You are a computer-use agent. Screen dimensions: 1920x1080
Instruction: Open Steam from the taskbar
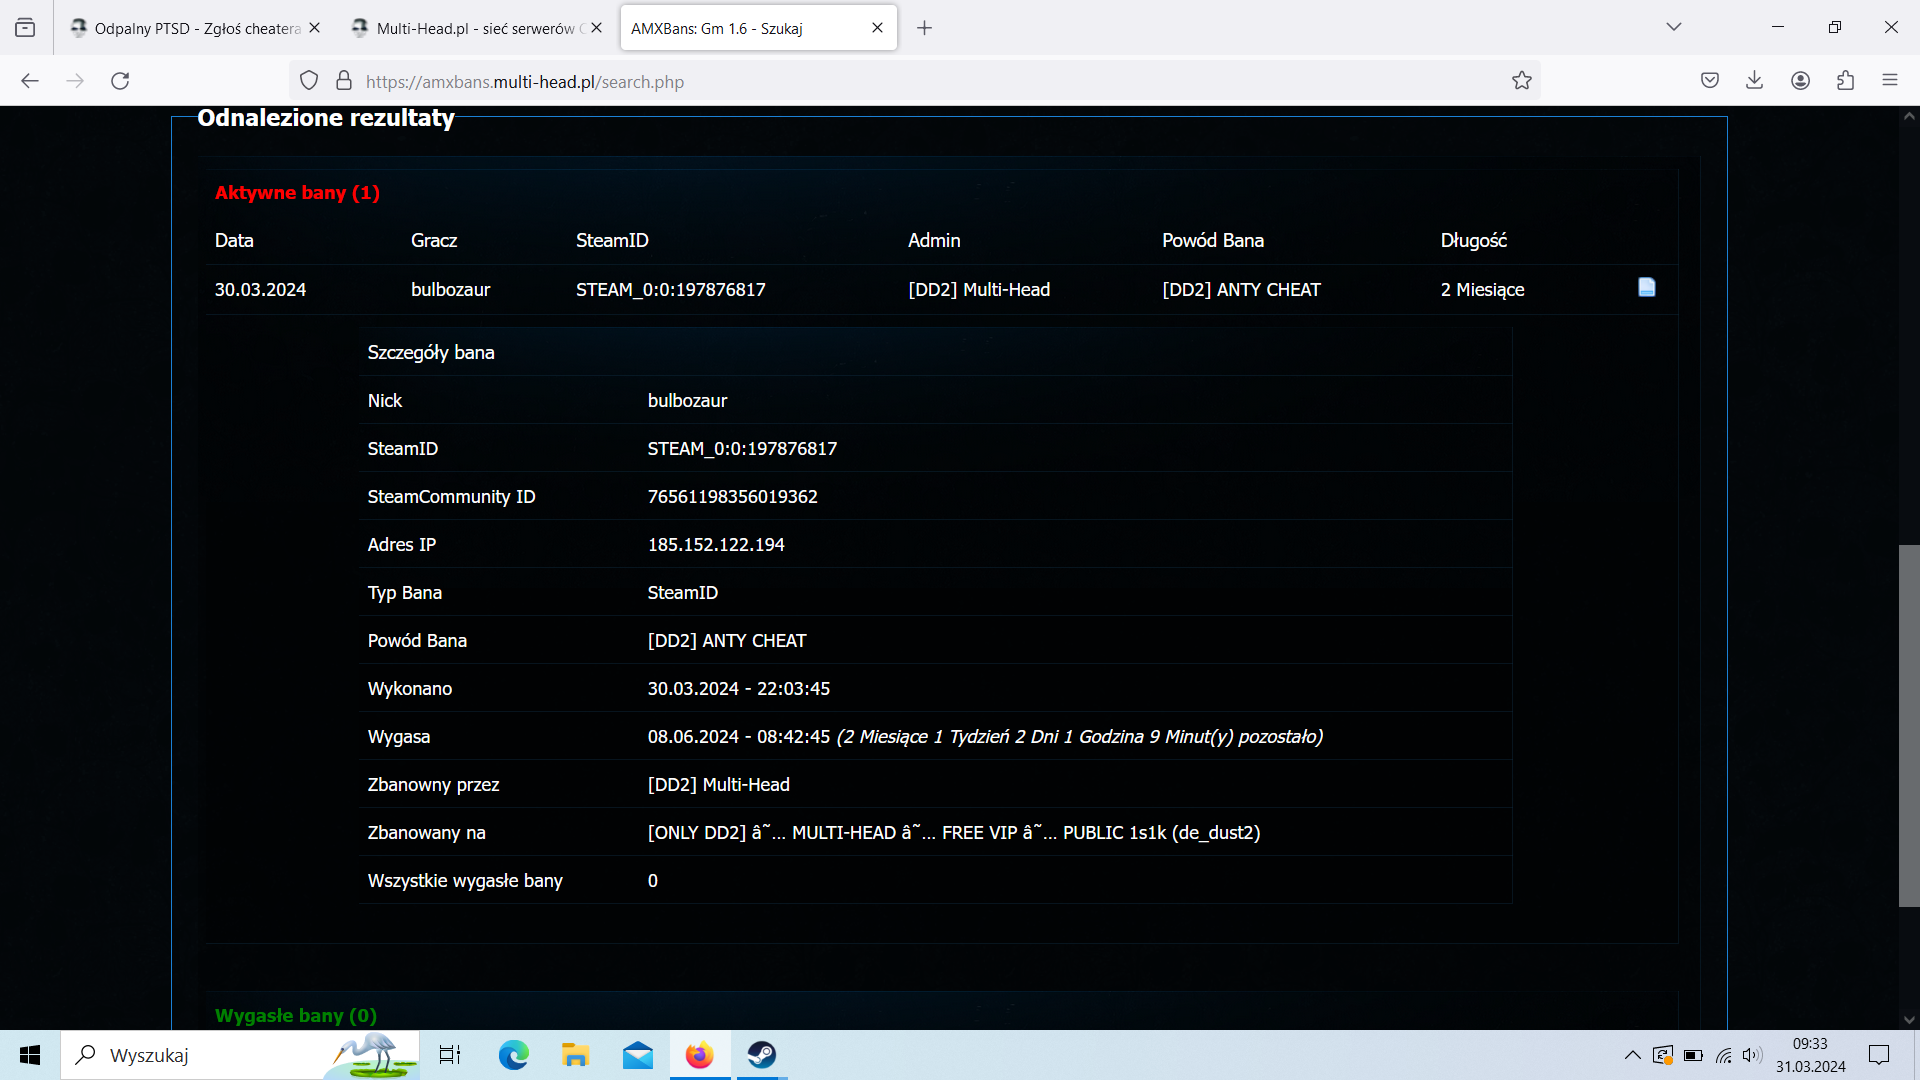click(x=761, y=1055)
